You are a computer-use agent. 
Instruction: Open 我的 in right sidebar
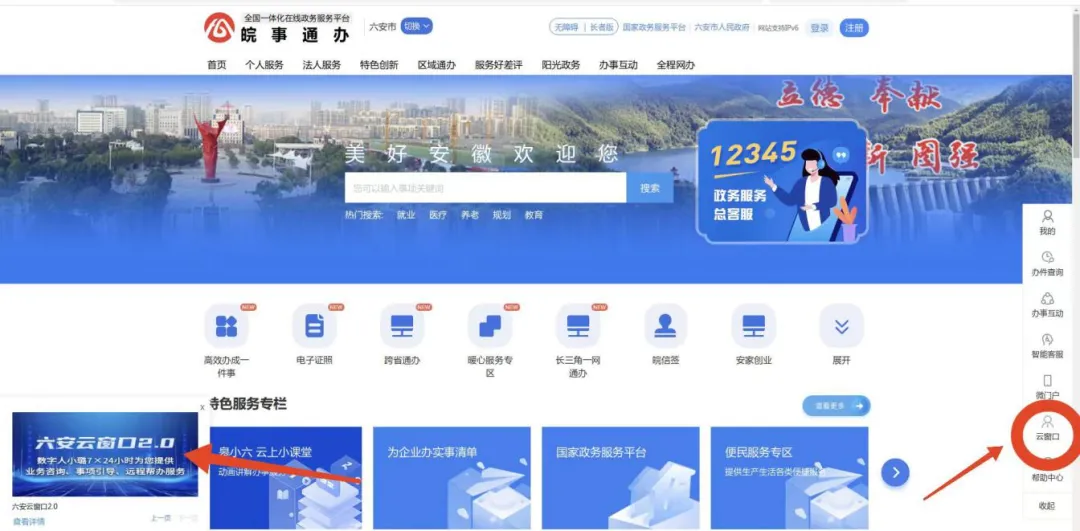[x=1047, y=223]
